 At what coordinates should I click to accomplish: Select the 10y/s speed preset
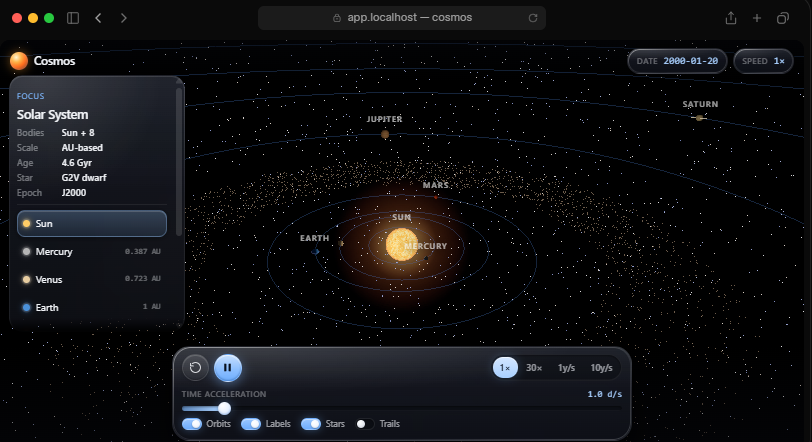coord(601,367)
